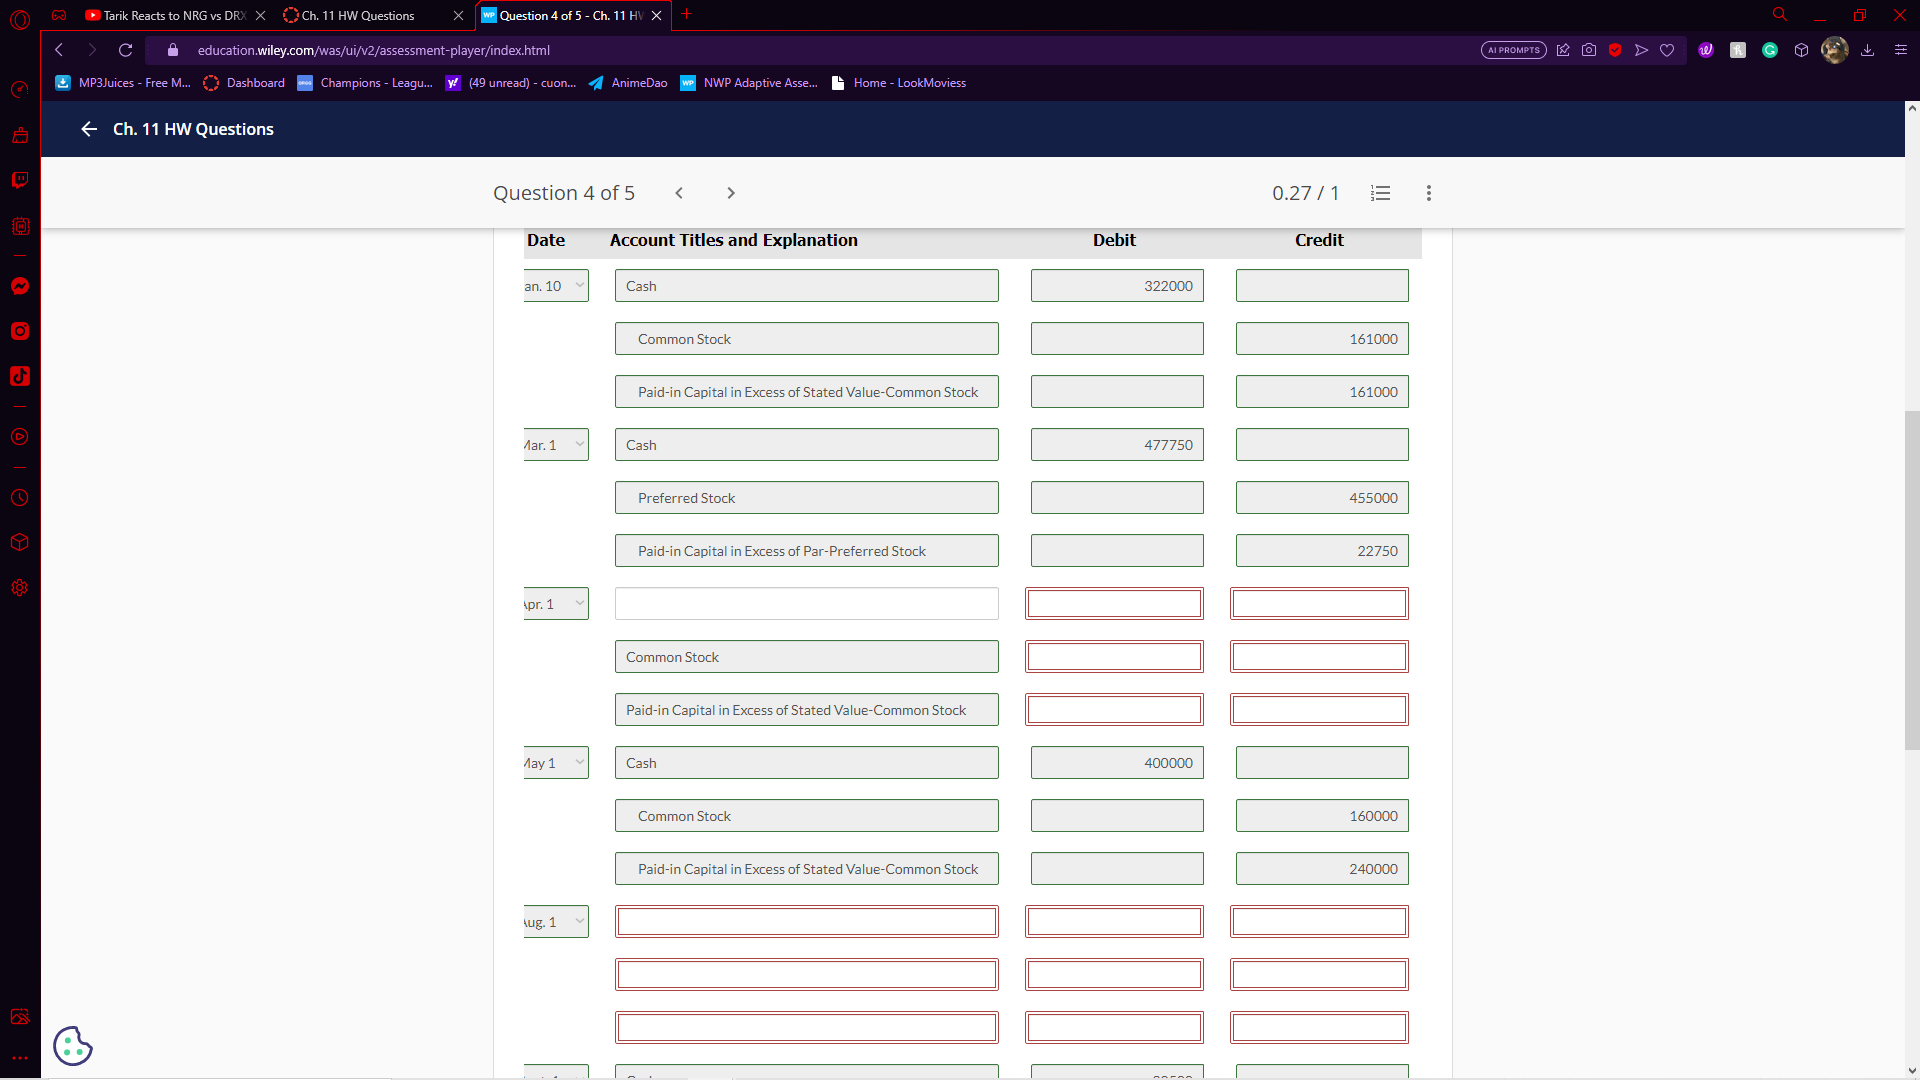Go to the previous question chevron
The image size is (1920, 1080).
point(679,193)
